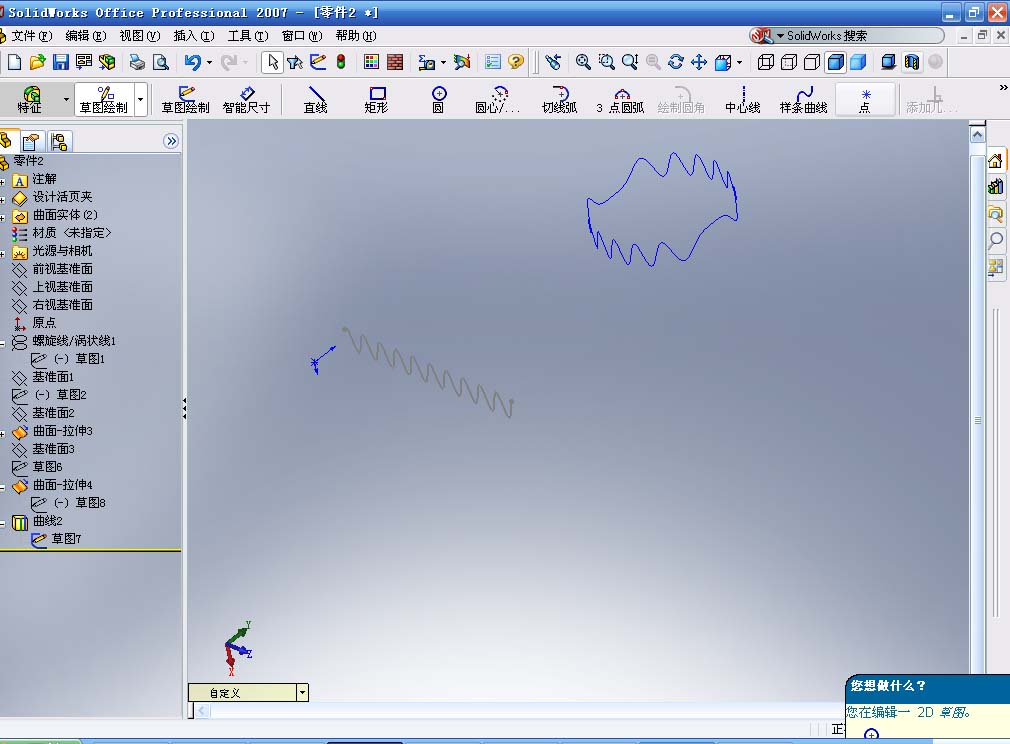Open the Design Library task pane icon

coord(996,187)
